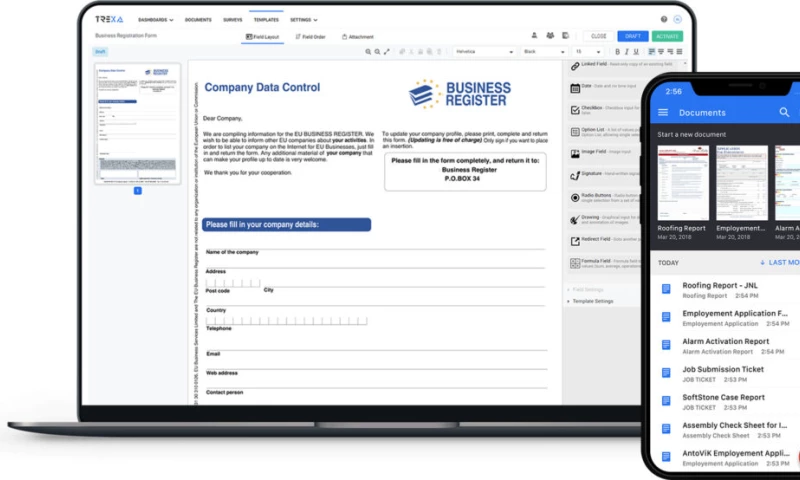Click the Close button
800x480 pixels.
pos(598,36)
